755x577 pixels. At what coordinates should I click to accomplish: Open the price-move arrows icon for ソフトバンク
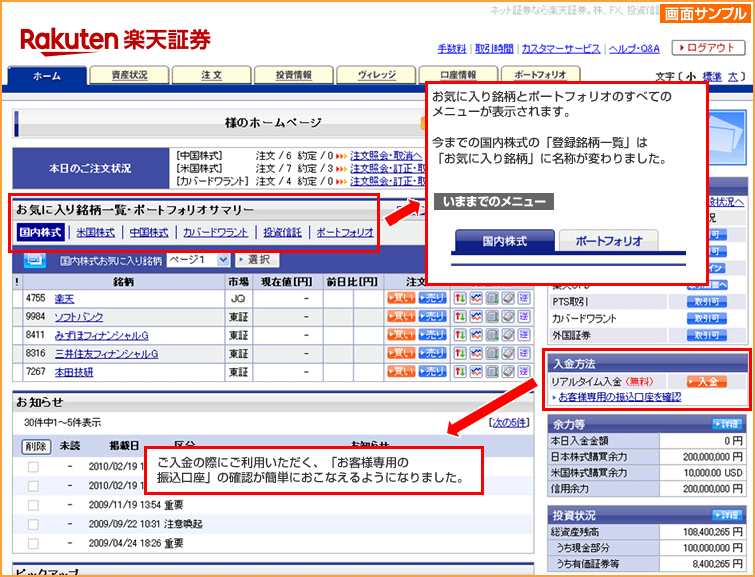coord(460,317)
